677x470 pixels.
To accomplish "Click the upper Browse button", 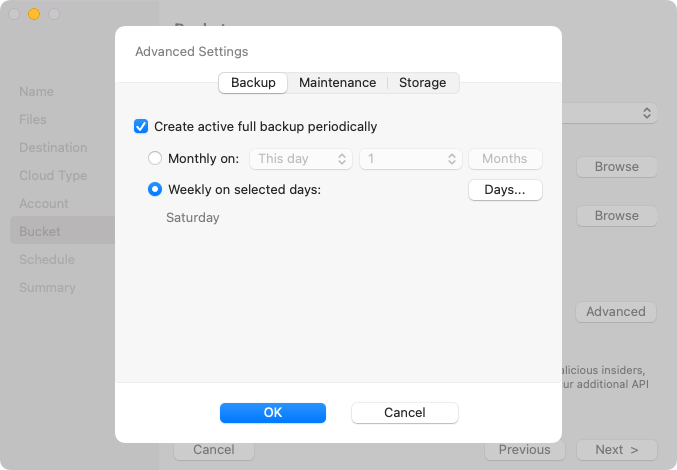I will click(617, 167).
